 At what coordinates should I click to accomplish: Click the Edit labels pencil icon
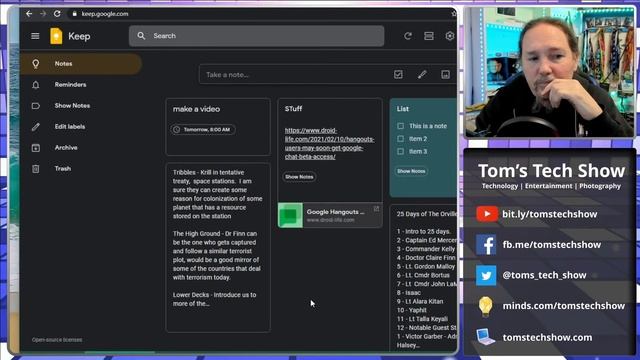(x=36, y=127)
